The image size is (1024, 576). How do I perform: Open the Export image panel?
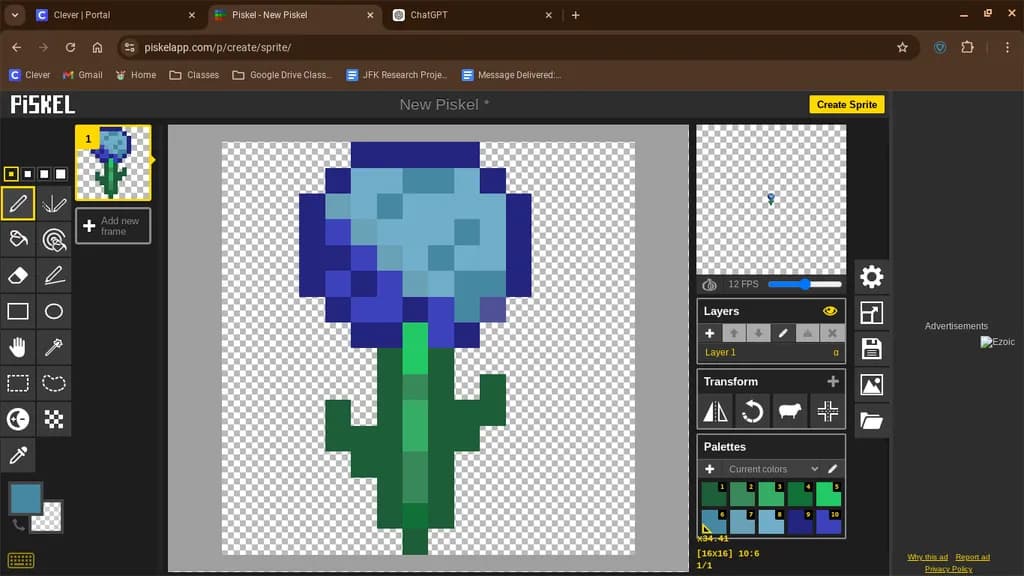(x=871, y=385)
